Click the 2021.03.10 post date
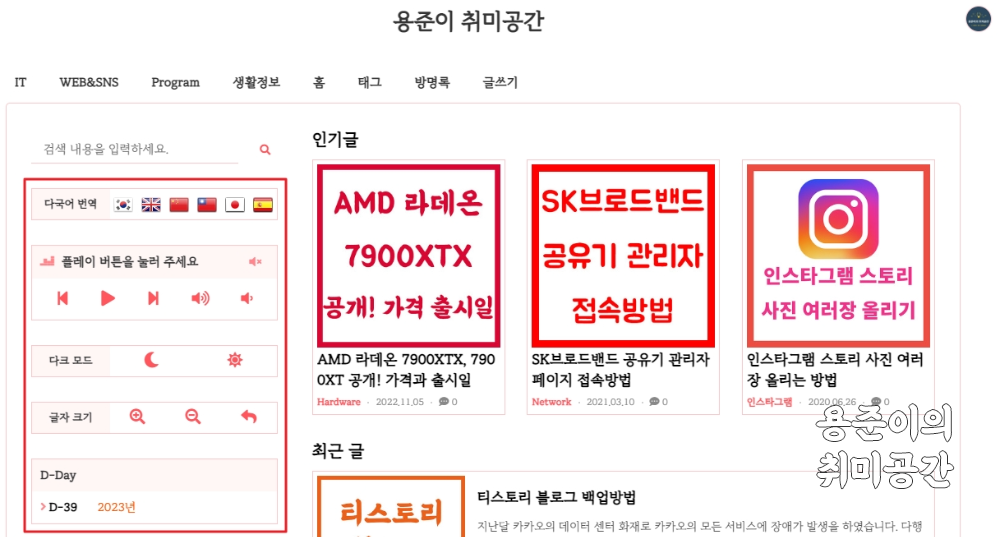 (610, 402)
